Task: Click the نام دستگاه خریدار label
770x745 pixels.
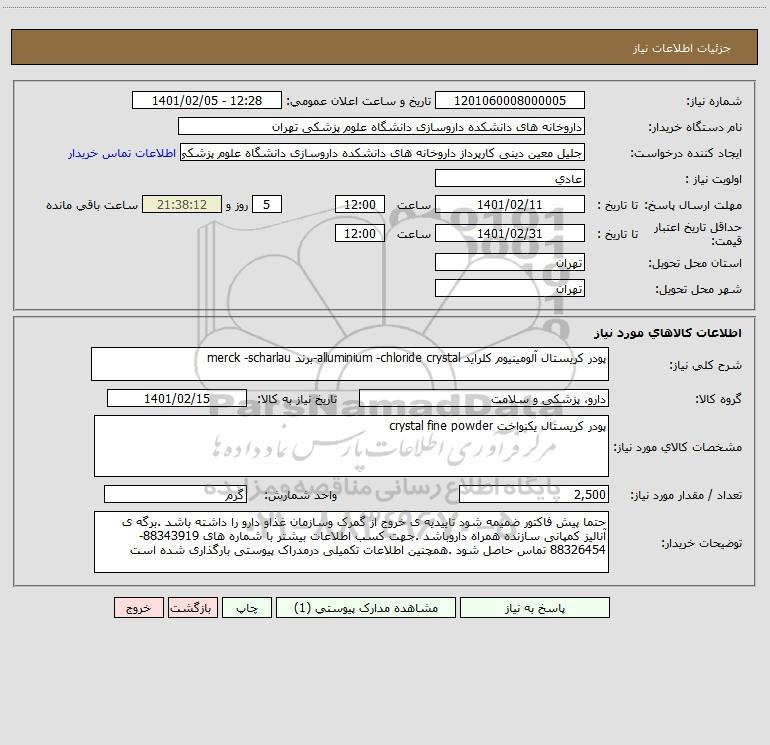Action: pyautogui.click(x=695, y=128)
